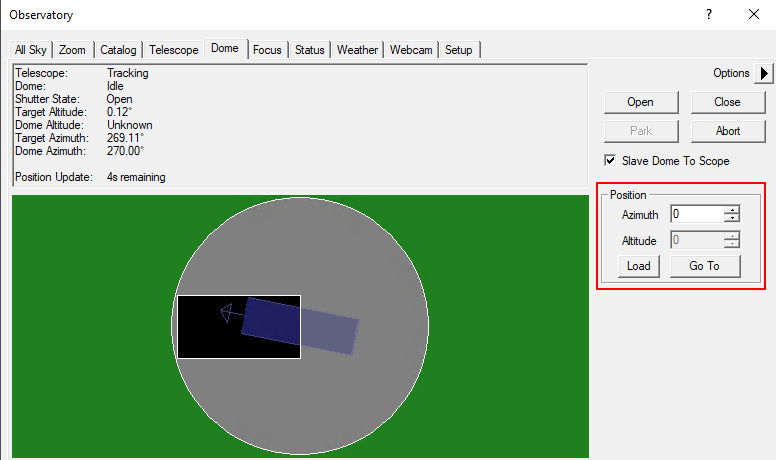776x460 pixels.
Task: Toggle Slave Dome To Scope checkbox
Action: pyautogui.click(x=610, y=161)
